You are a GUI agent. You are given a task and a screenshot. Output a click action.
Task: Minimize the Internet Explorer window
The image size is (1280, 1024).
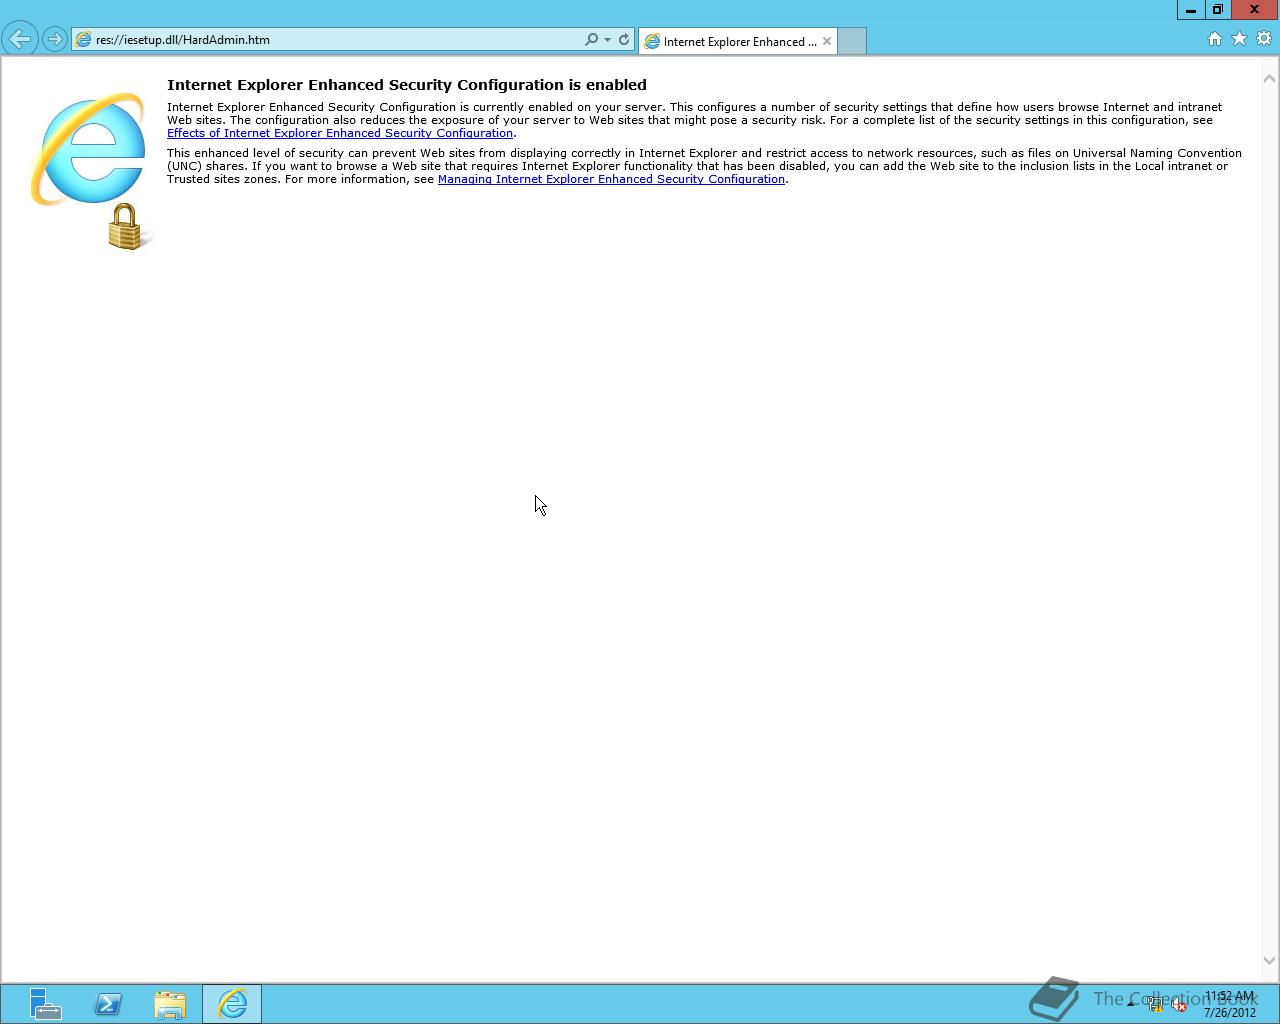(1190, 10)
